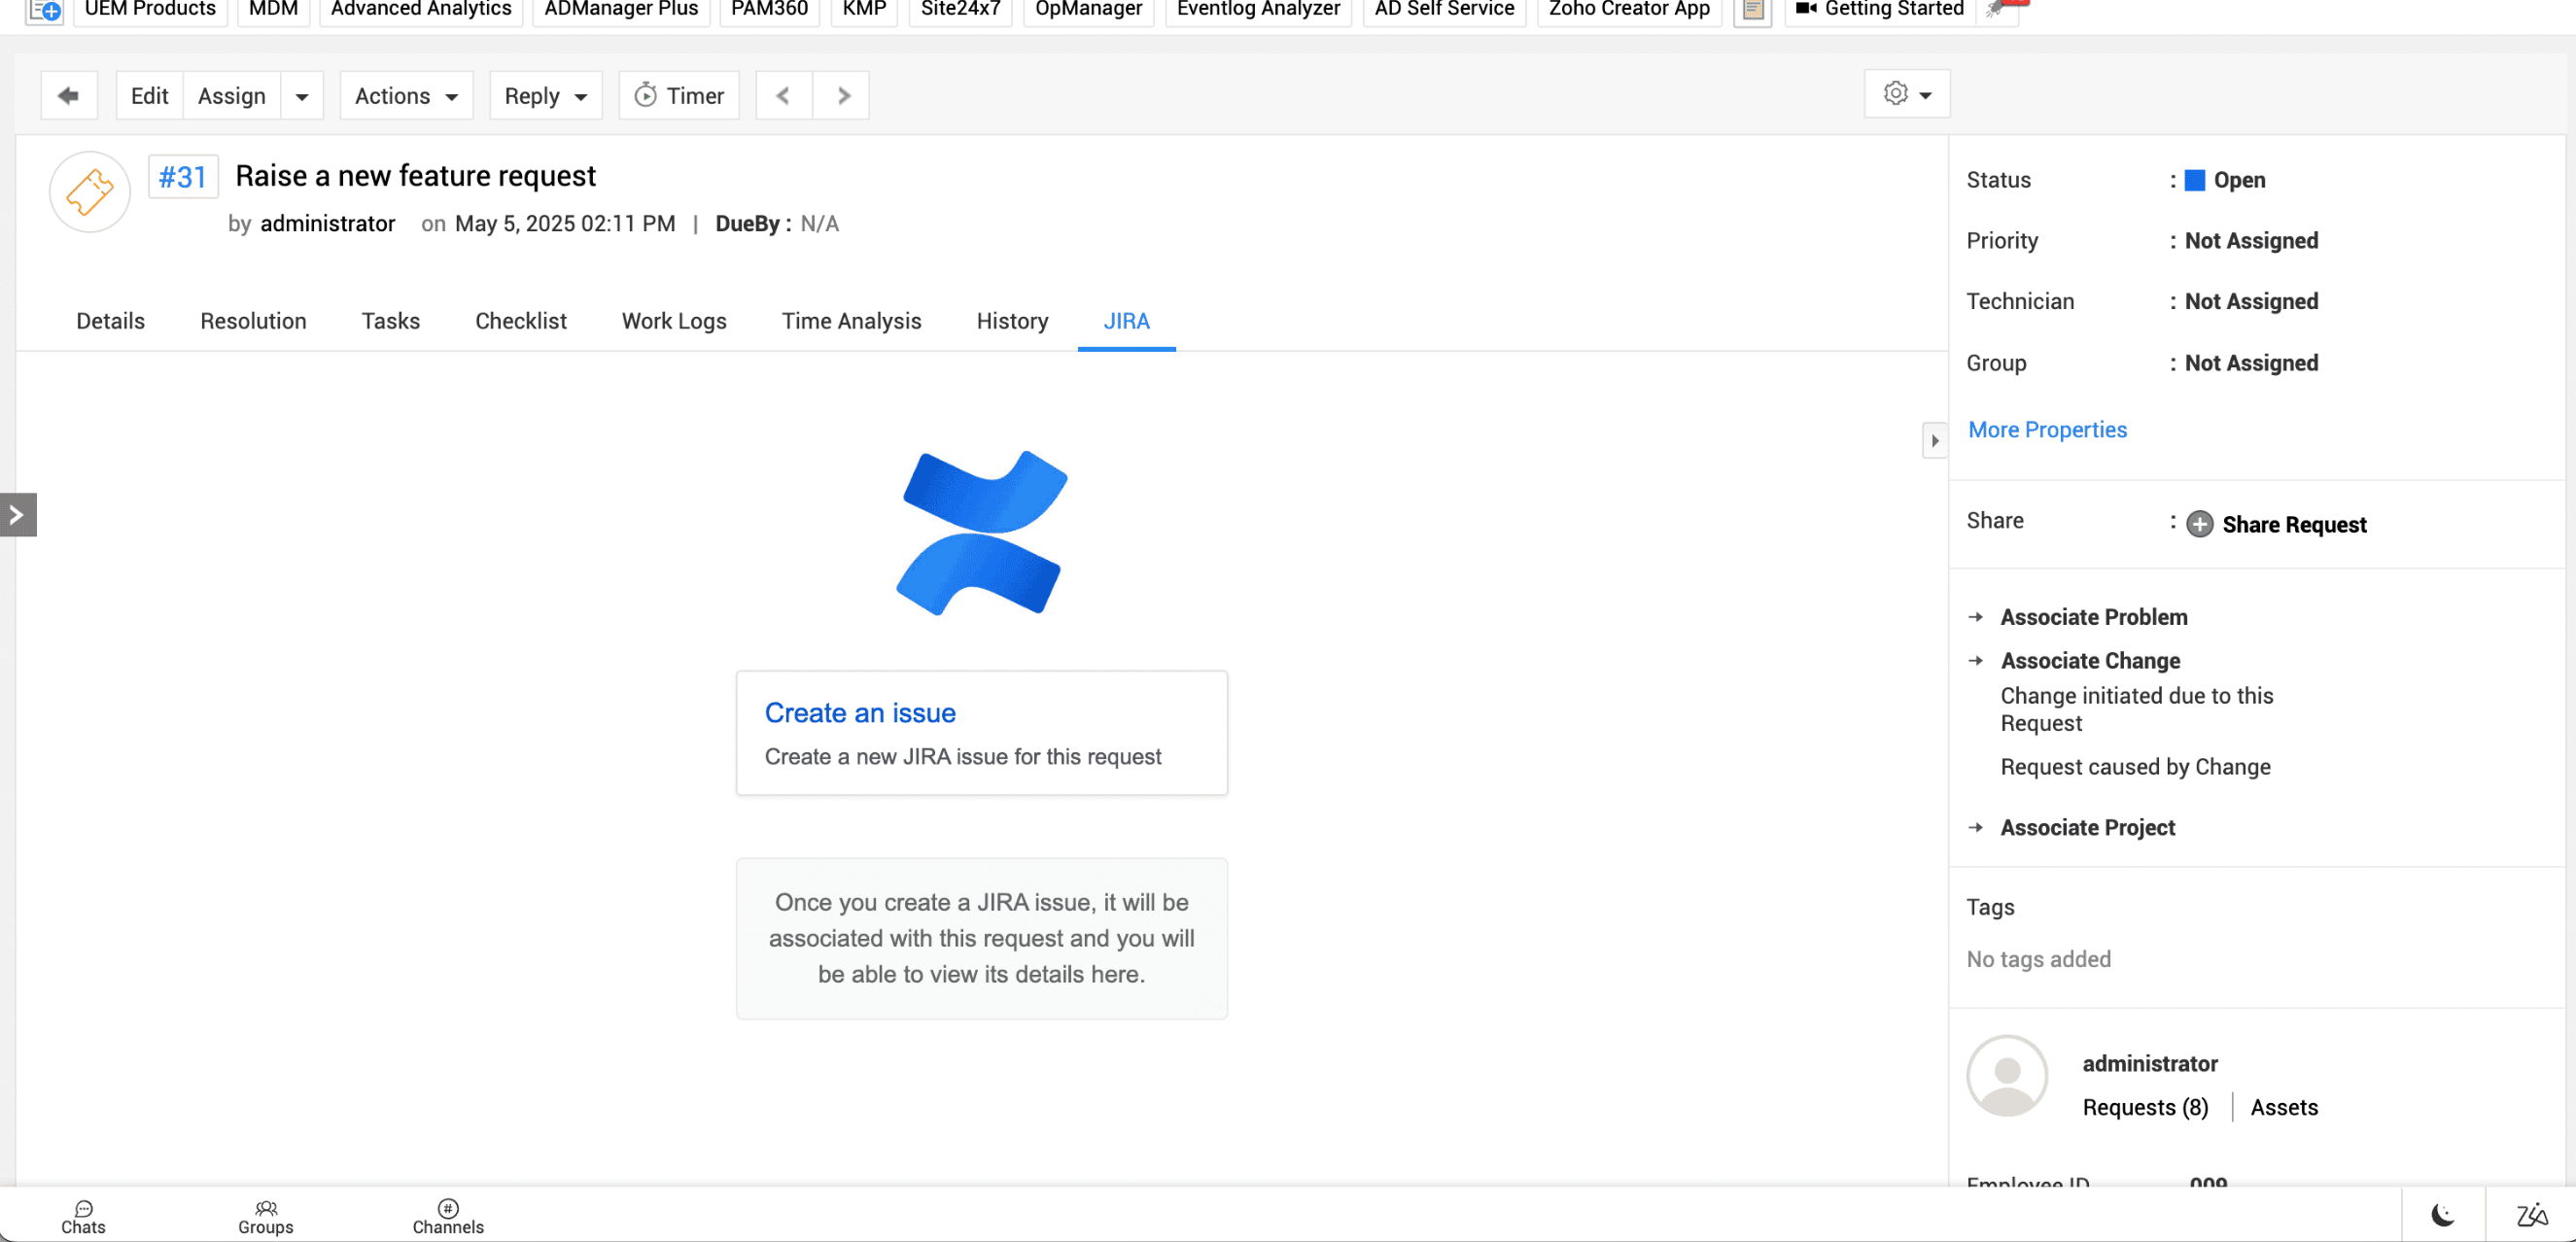Image resolution: width=2576 pixels, height=1242 pixels.
Task: Click the Confluence-style JIRA logo
Action: [982, 533]
